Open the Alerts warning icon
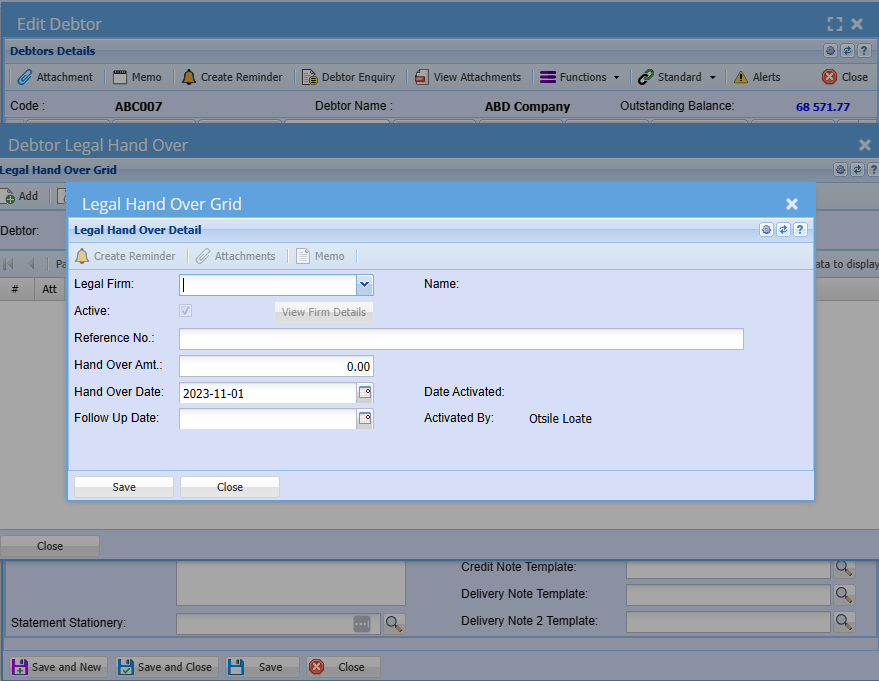This screenshot has width=879, height=681. (757, 77)
